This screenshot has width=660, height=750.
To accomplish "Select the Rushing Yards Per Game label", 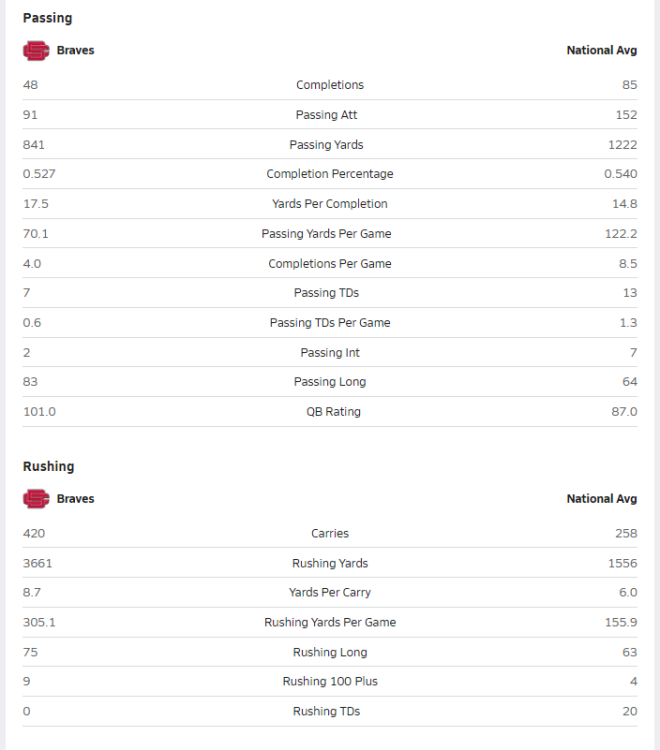I will pos(330,622).
